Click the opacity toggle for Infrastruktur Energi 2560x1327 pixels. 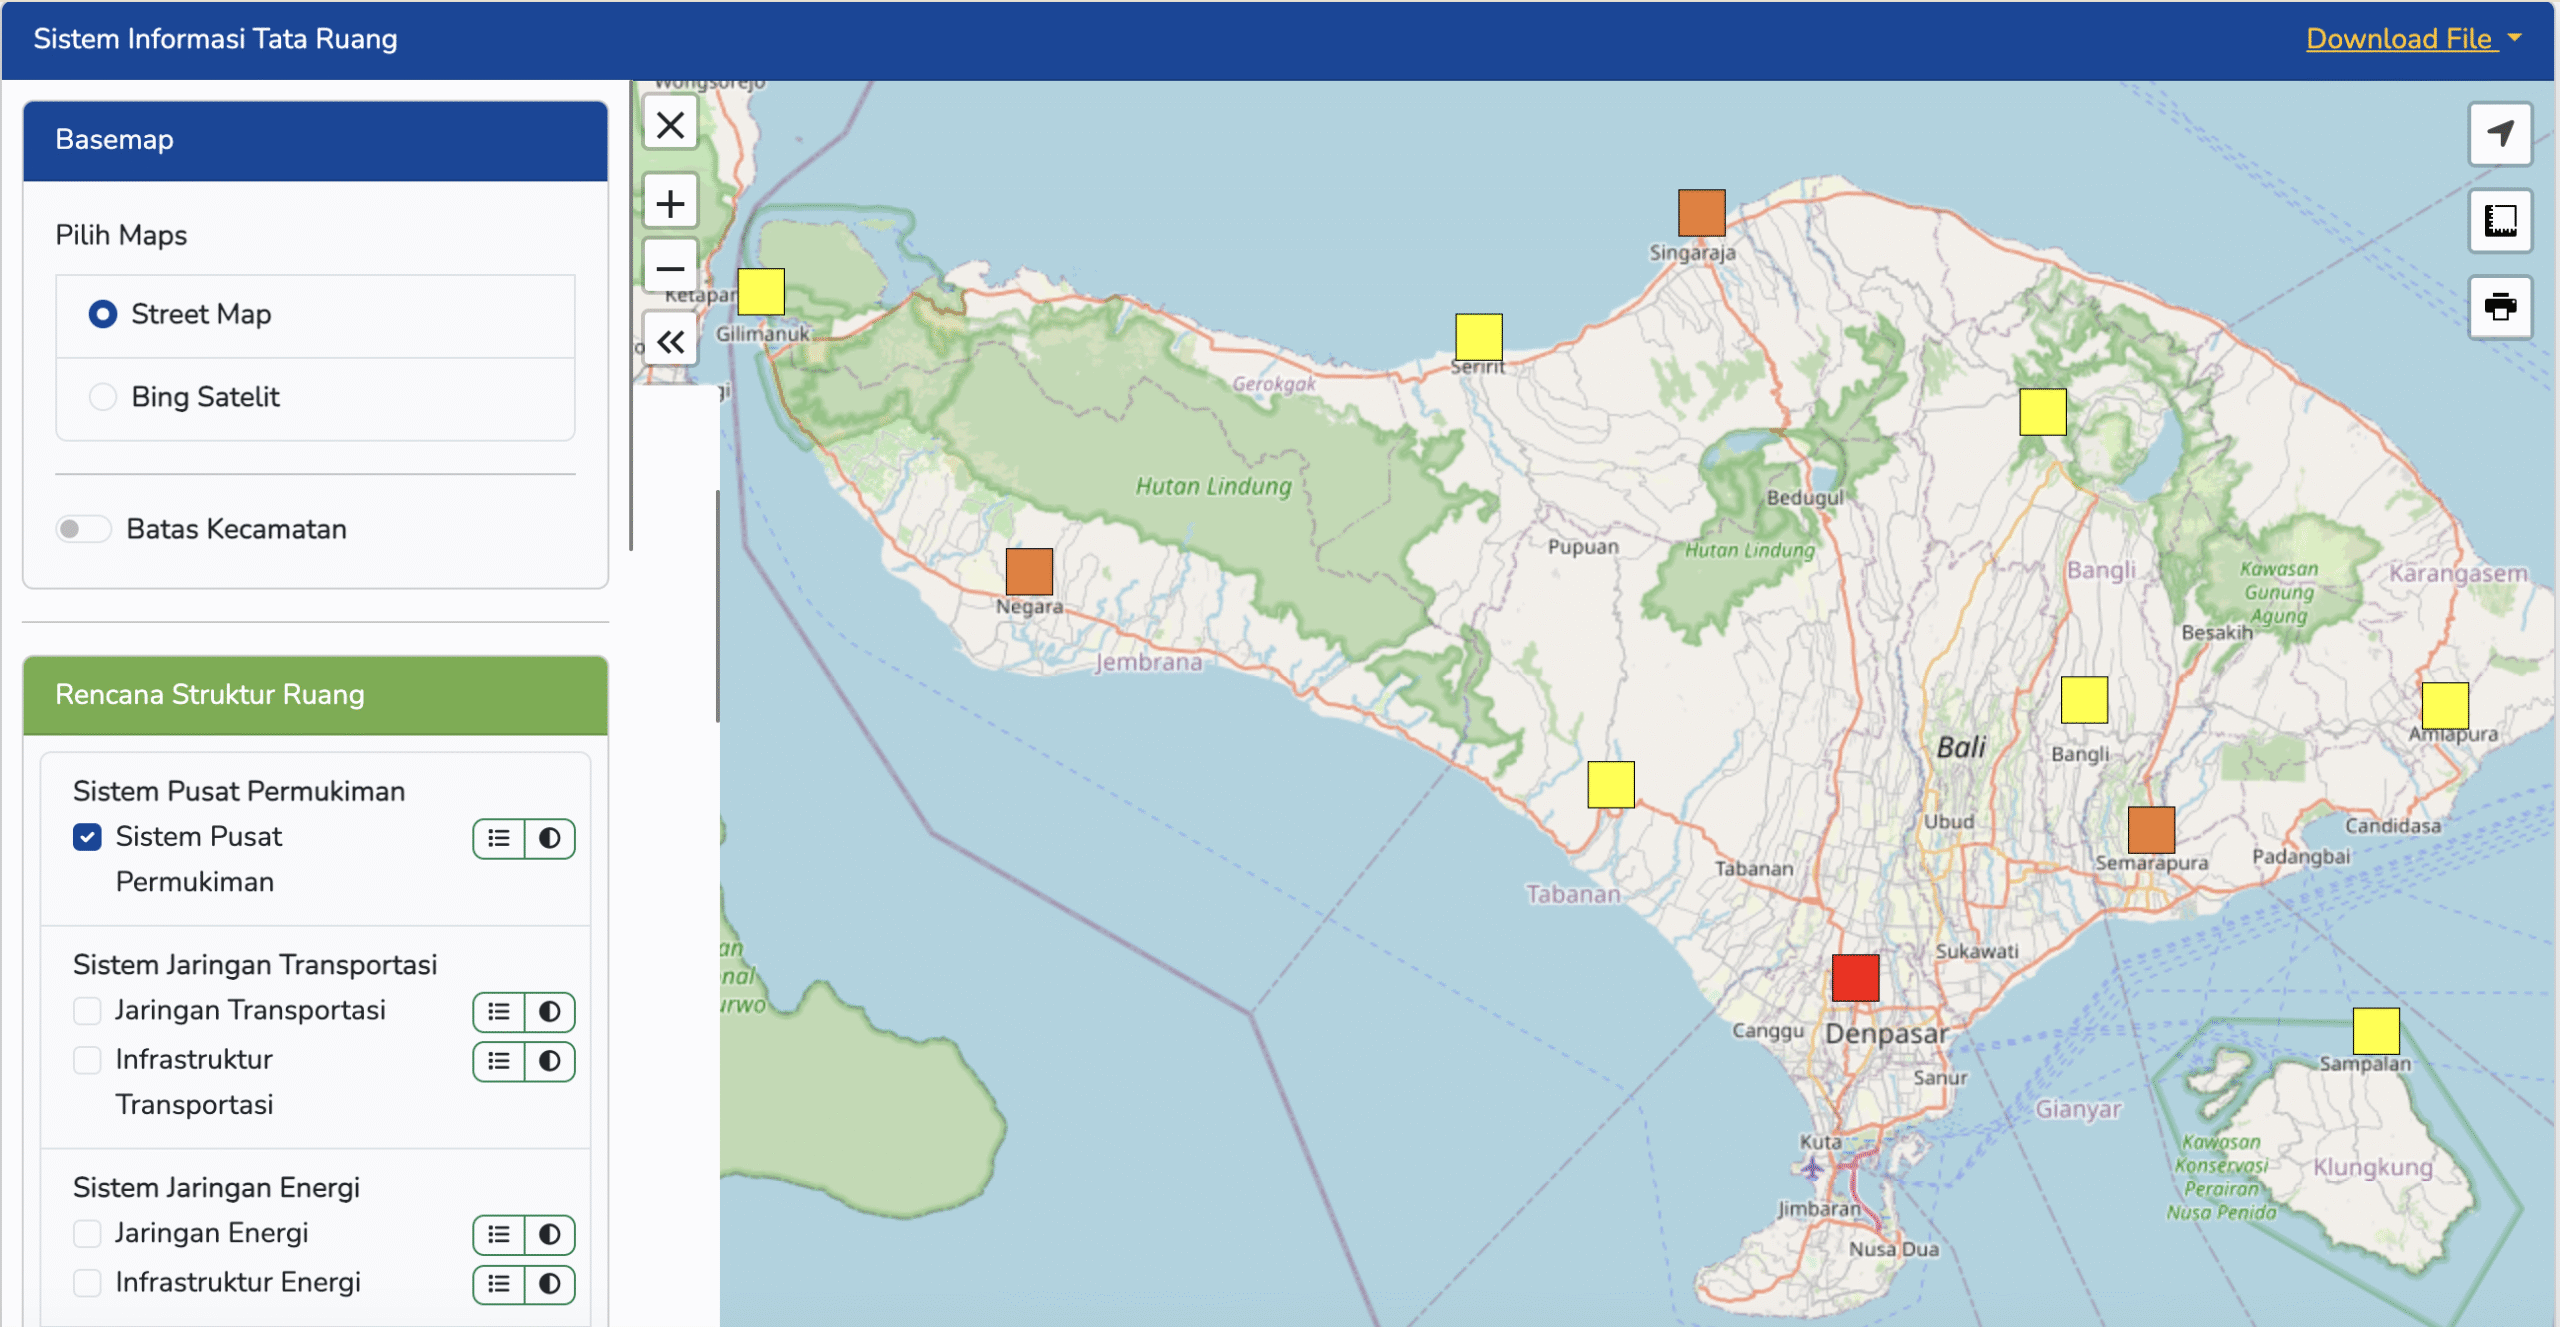tap(549, 1284)
